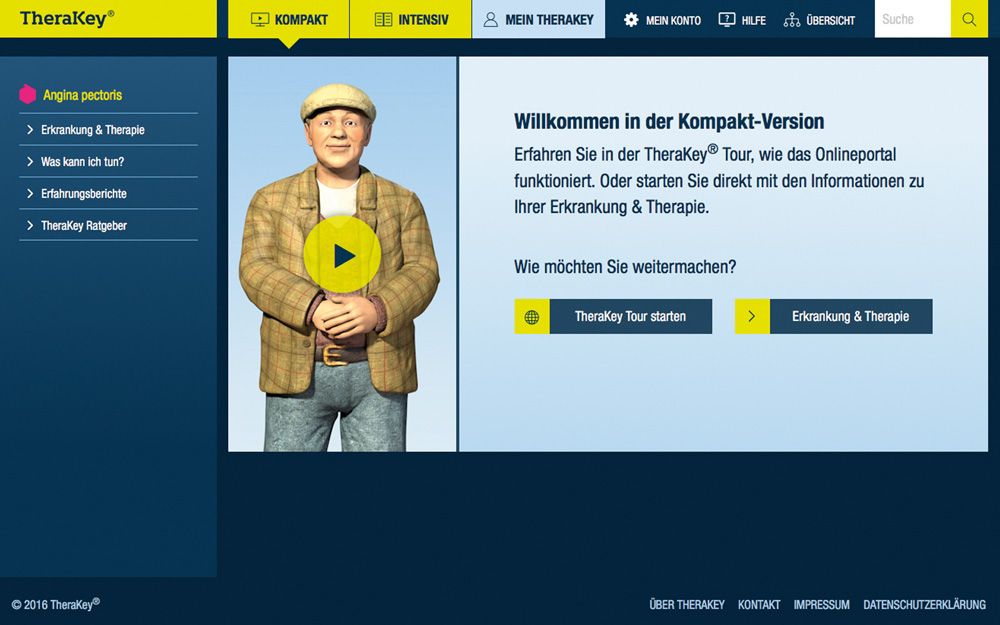Switch to the Kompakt tab

[288, 19]
